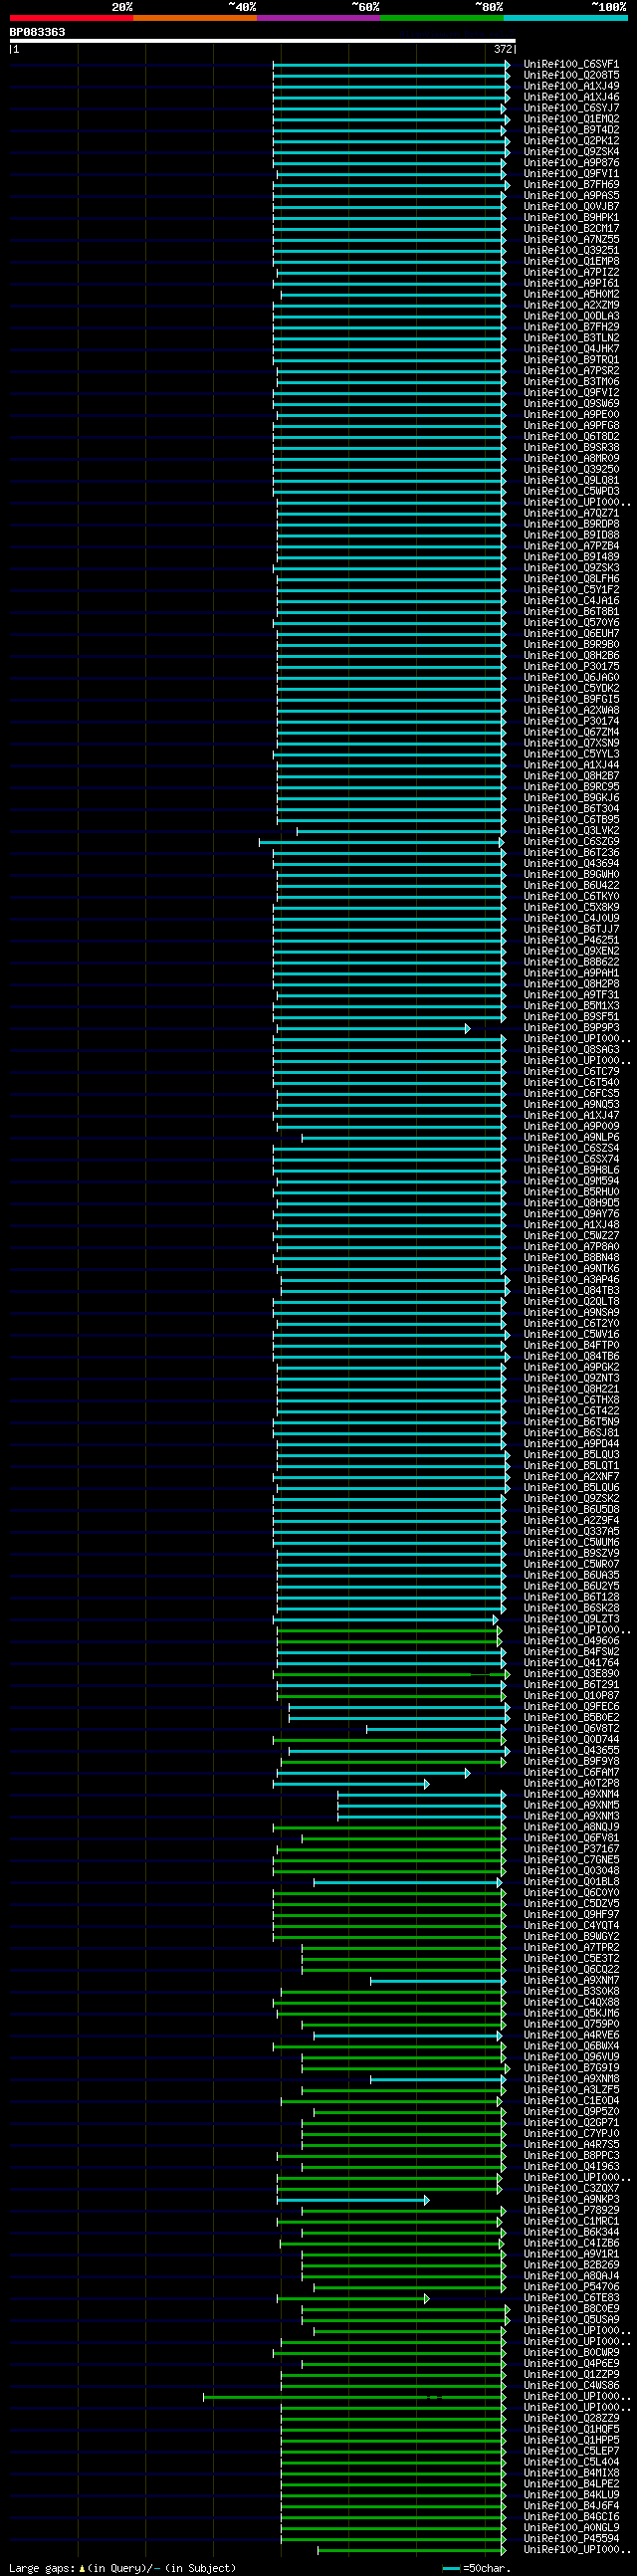Click hit label UniRef100_Q3E890
The width and height of the screenshot is (637, 2576).
pos(571,1674)
